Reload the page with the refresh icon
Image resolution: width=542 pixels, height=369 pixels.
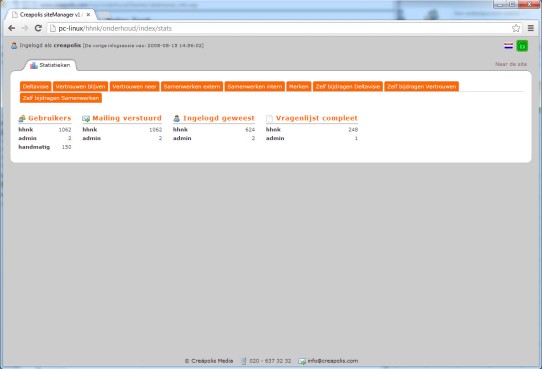click(x=38, y=28)
